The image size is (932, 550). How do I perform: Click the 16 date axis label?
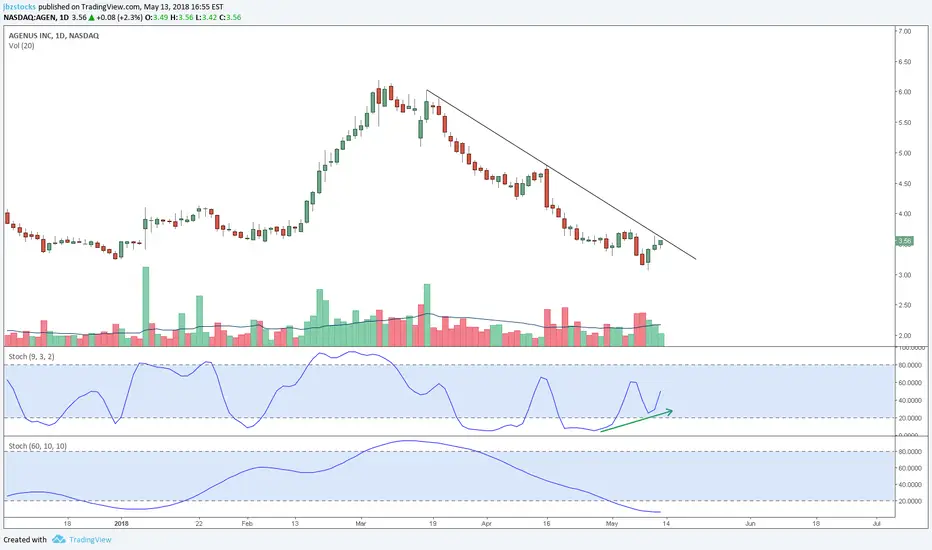coord(546,524)
